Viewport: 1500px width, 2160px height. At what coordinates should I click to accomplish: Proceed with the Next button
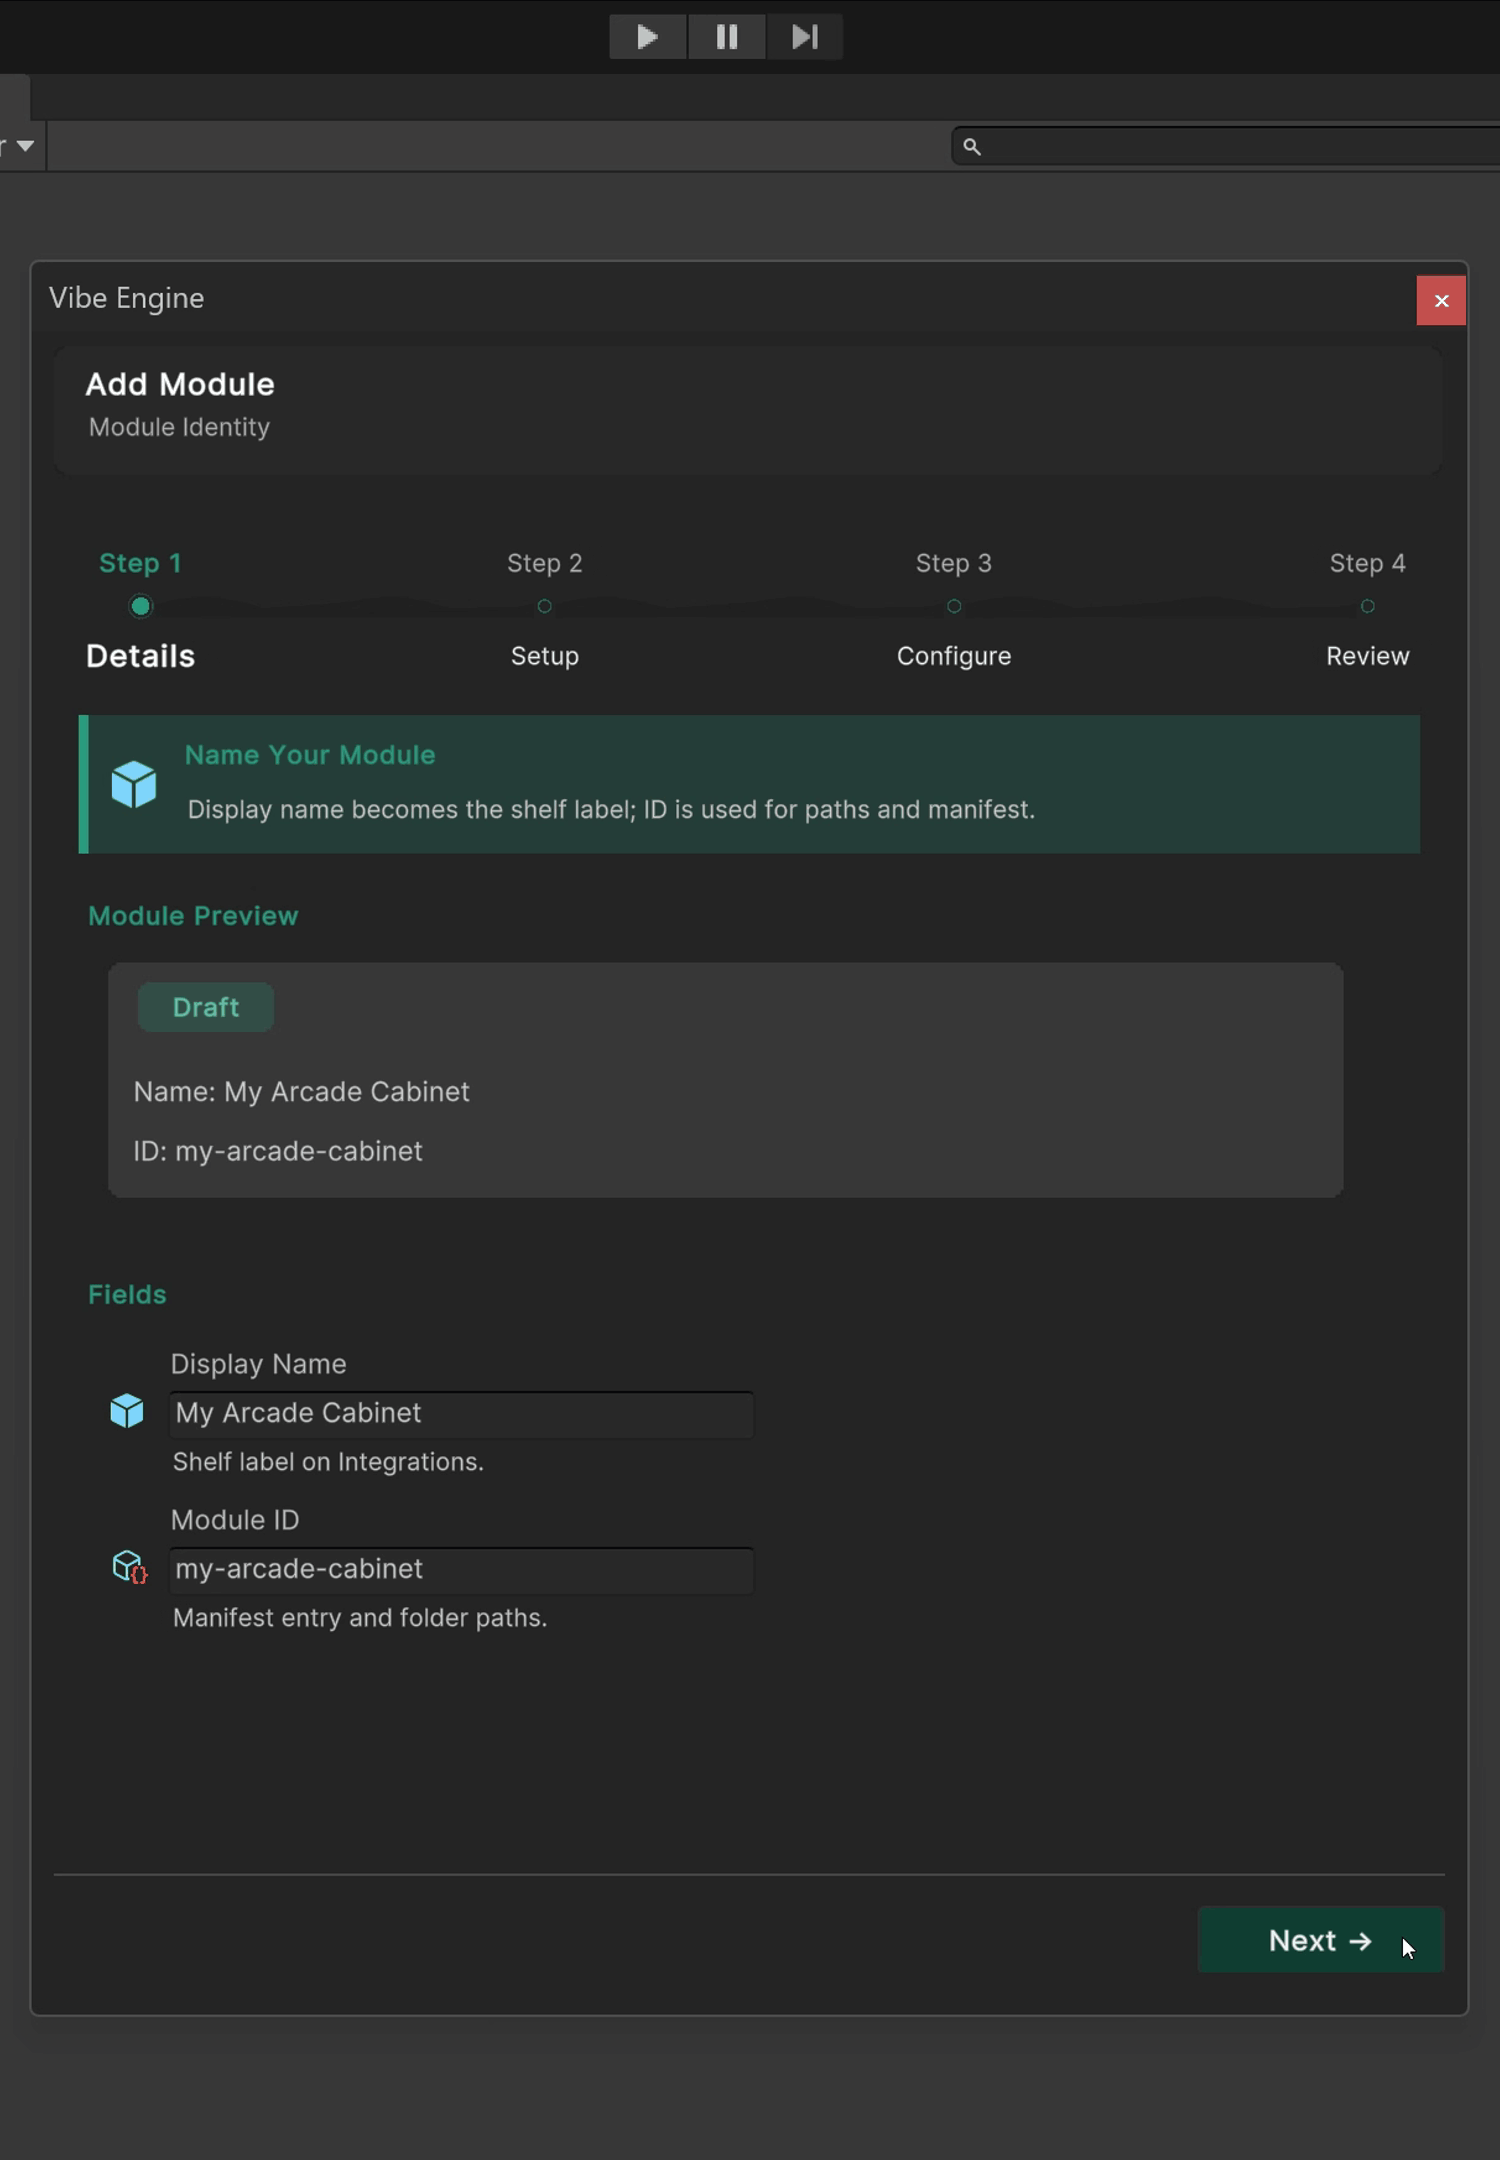(x=1321, y=1939)
